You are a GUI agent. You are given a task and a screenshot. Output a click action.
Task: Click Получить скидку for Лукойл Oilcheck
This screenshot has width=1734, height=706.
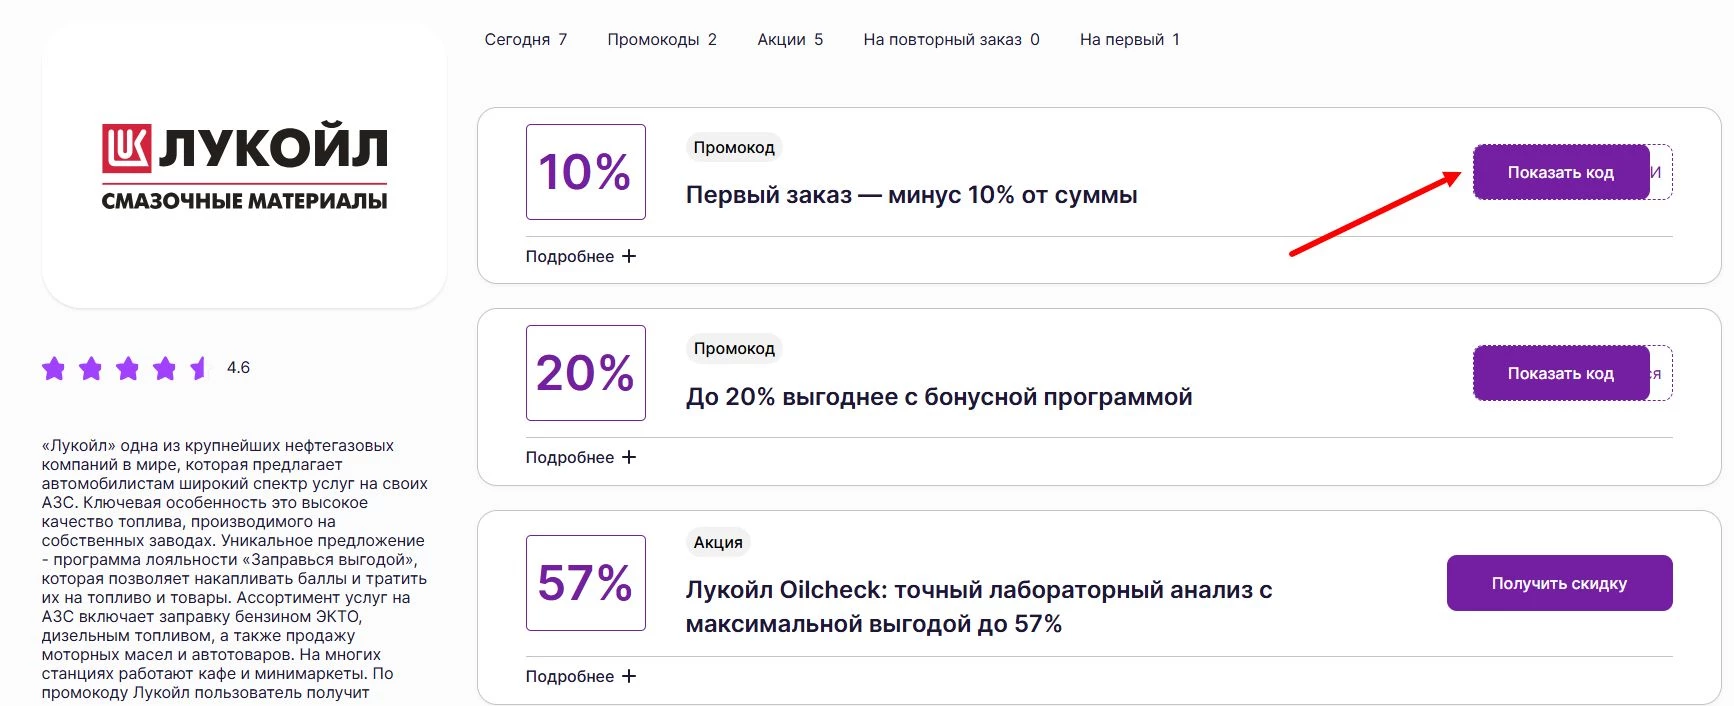point(1558,582)
